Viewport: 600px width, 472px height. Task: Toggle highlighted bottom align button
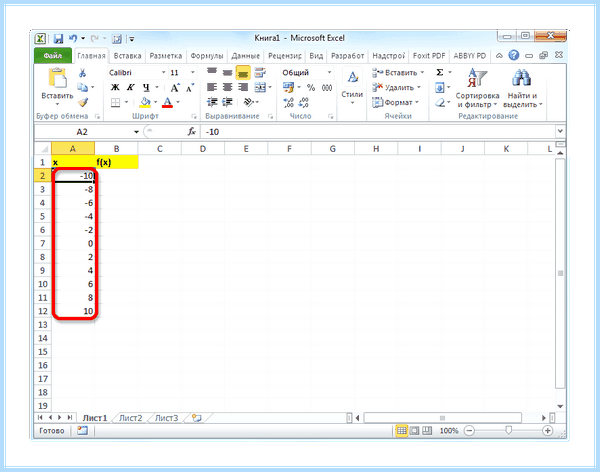(243, 72)
